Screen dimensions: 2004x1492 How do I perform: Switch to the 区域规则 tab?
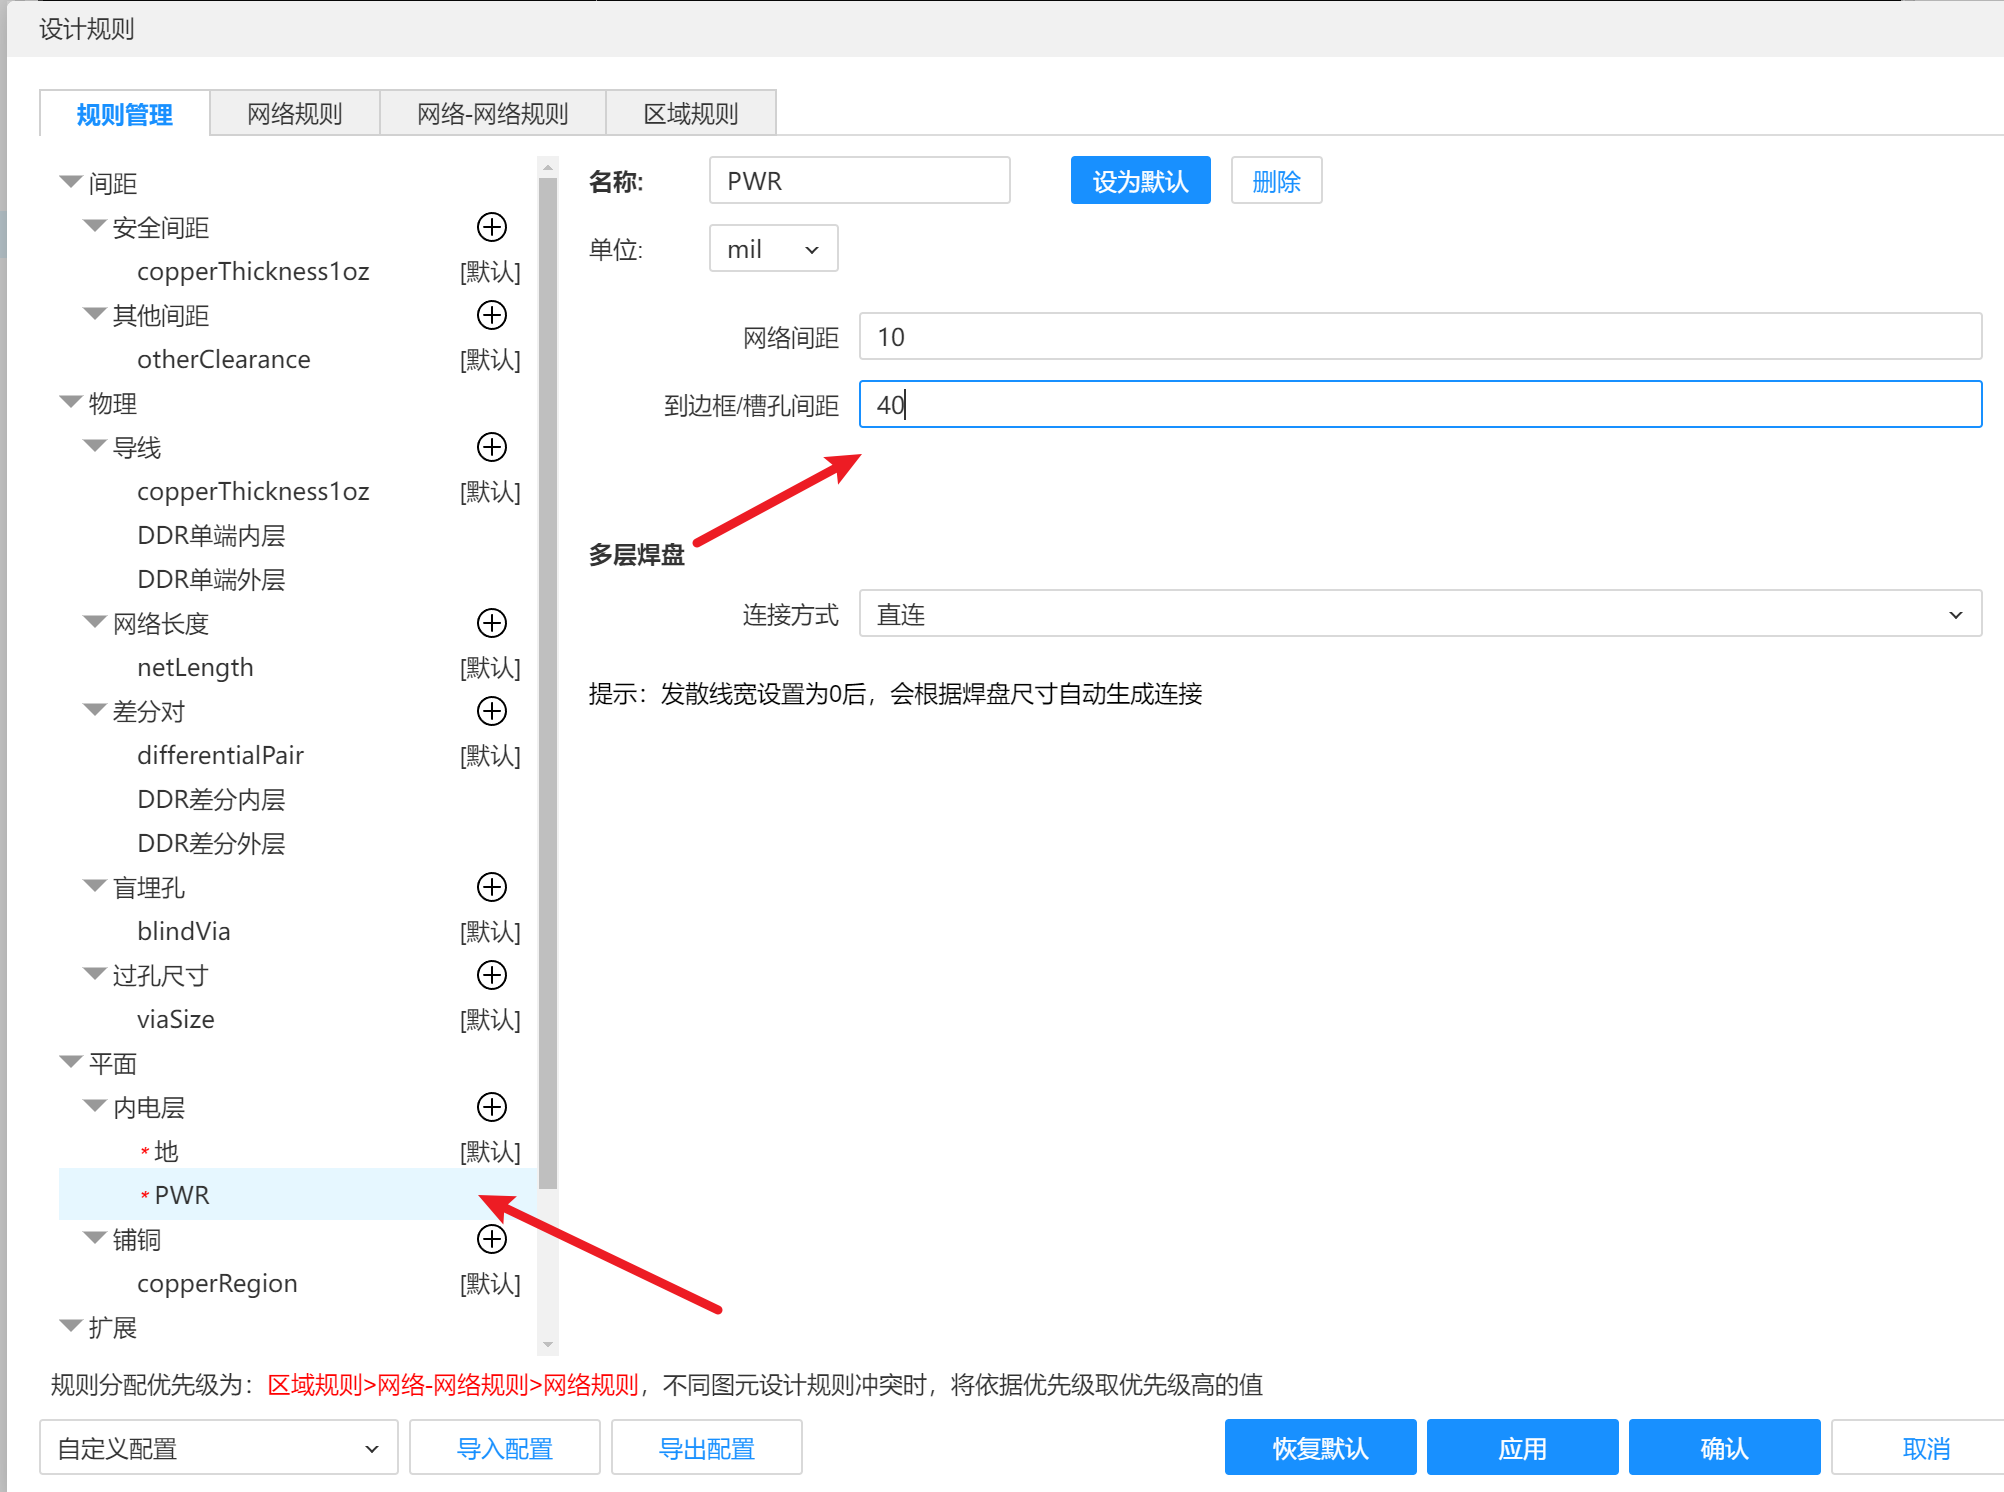tap(690, 114)
